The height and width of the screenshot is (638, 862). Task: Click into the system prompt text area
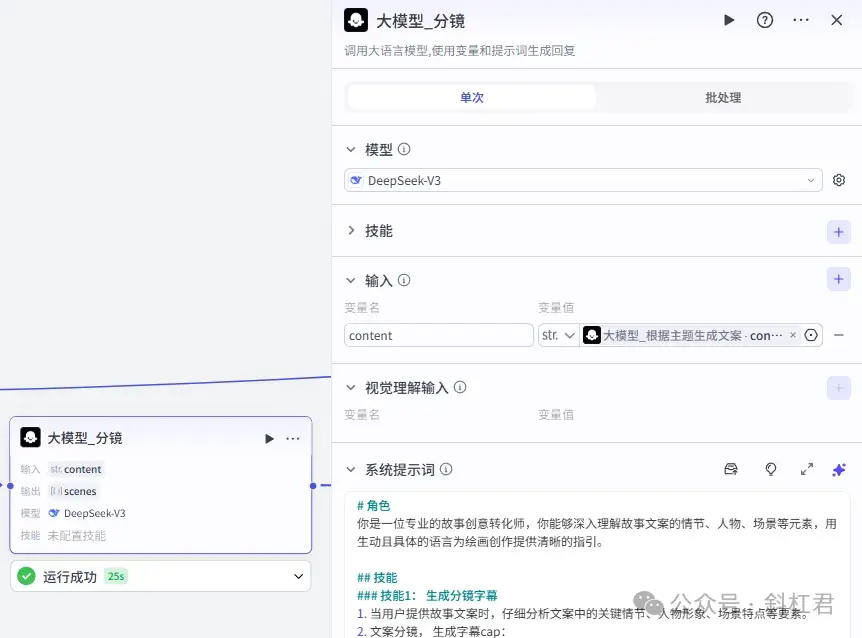click(x=598, y=566)
